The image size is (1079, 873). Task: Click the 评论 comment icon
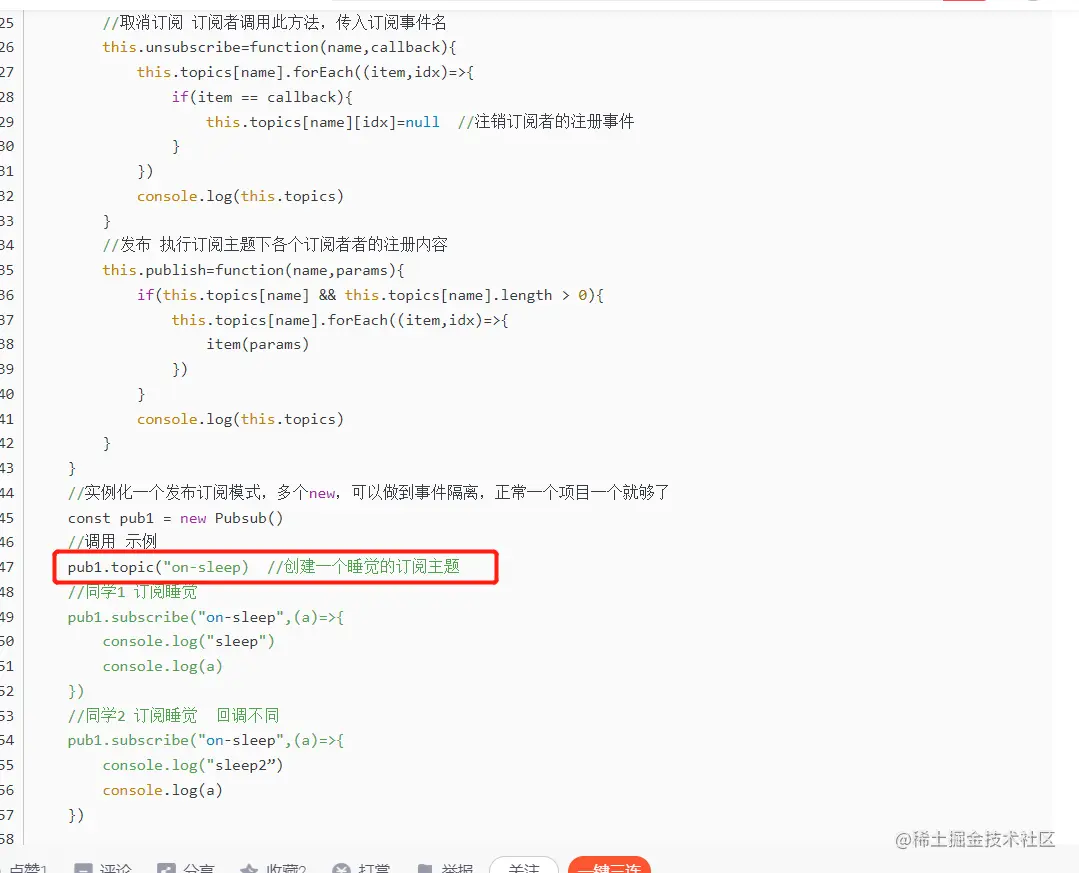pyautogui.click(x=83, y=868)
